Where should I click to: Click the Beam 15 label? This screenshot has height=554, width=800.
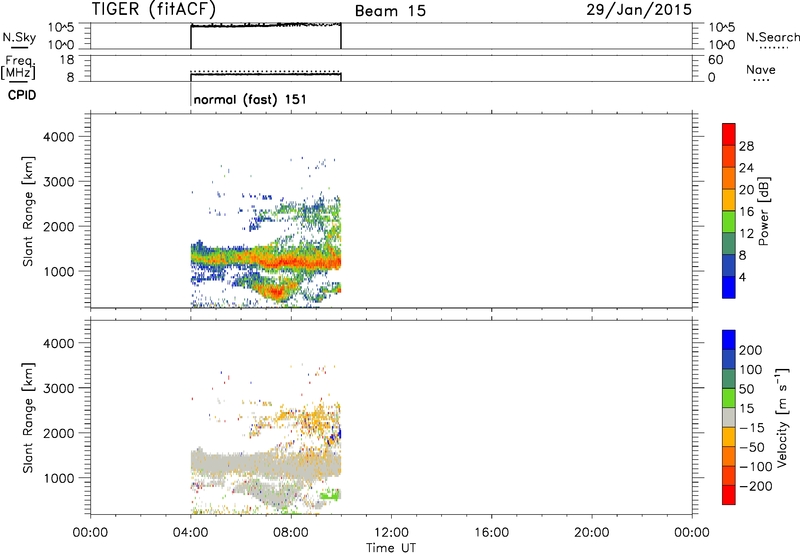[x=390, y=11]
